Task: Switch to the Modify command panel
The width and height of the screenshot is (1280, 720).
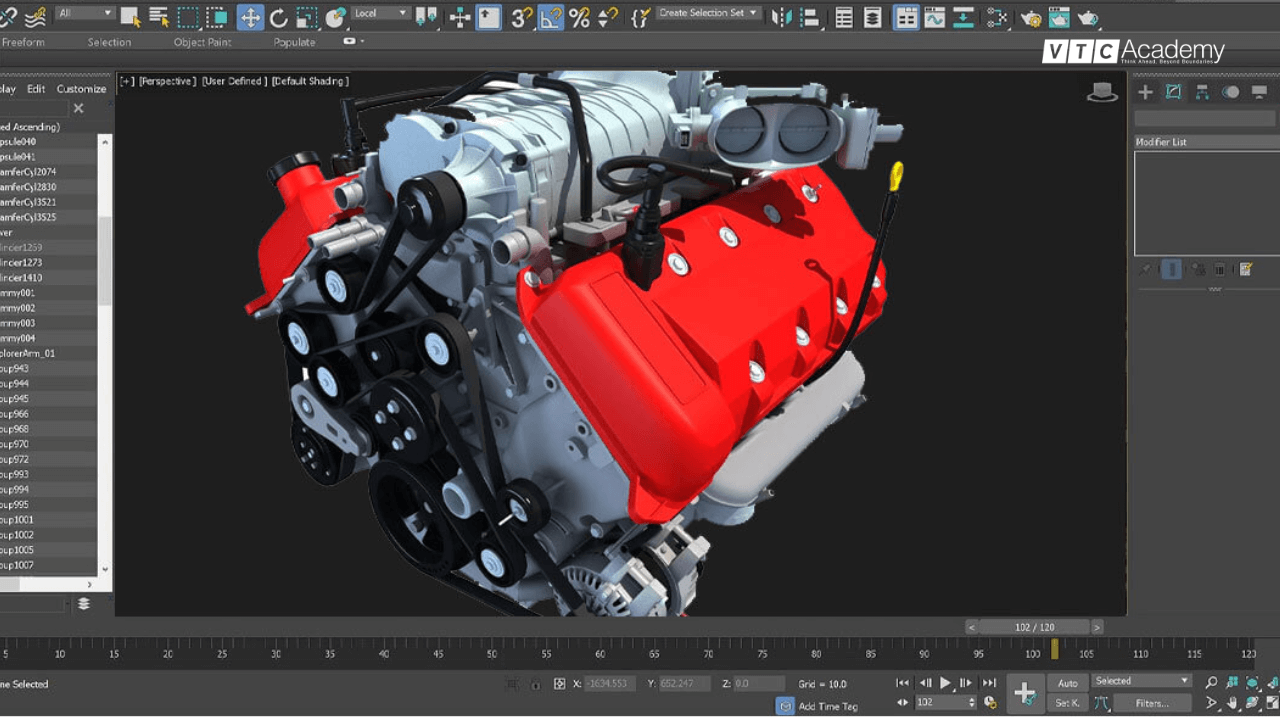Action: tap(1173, 92)
